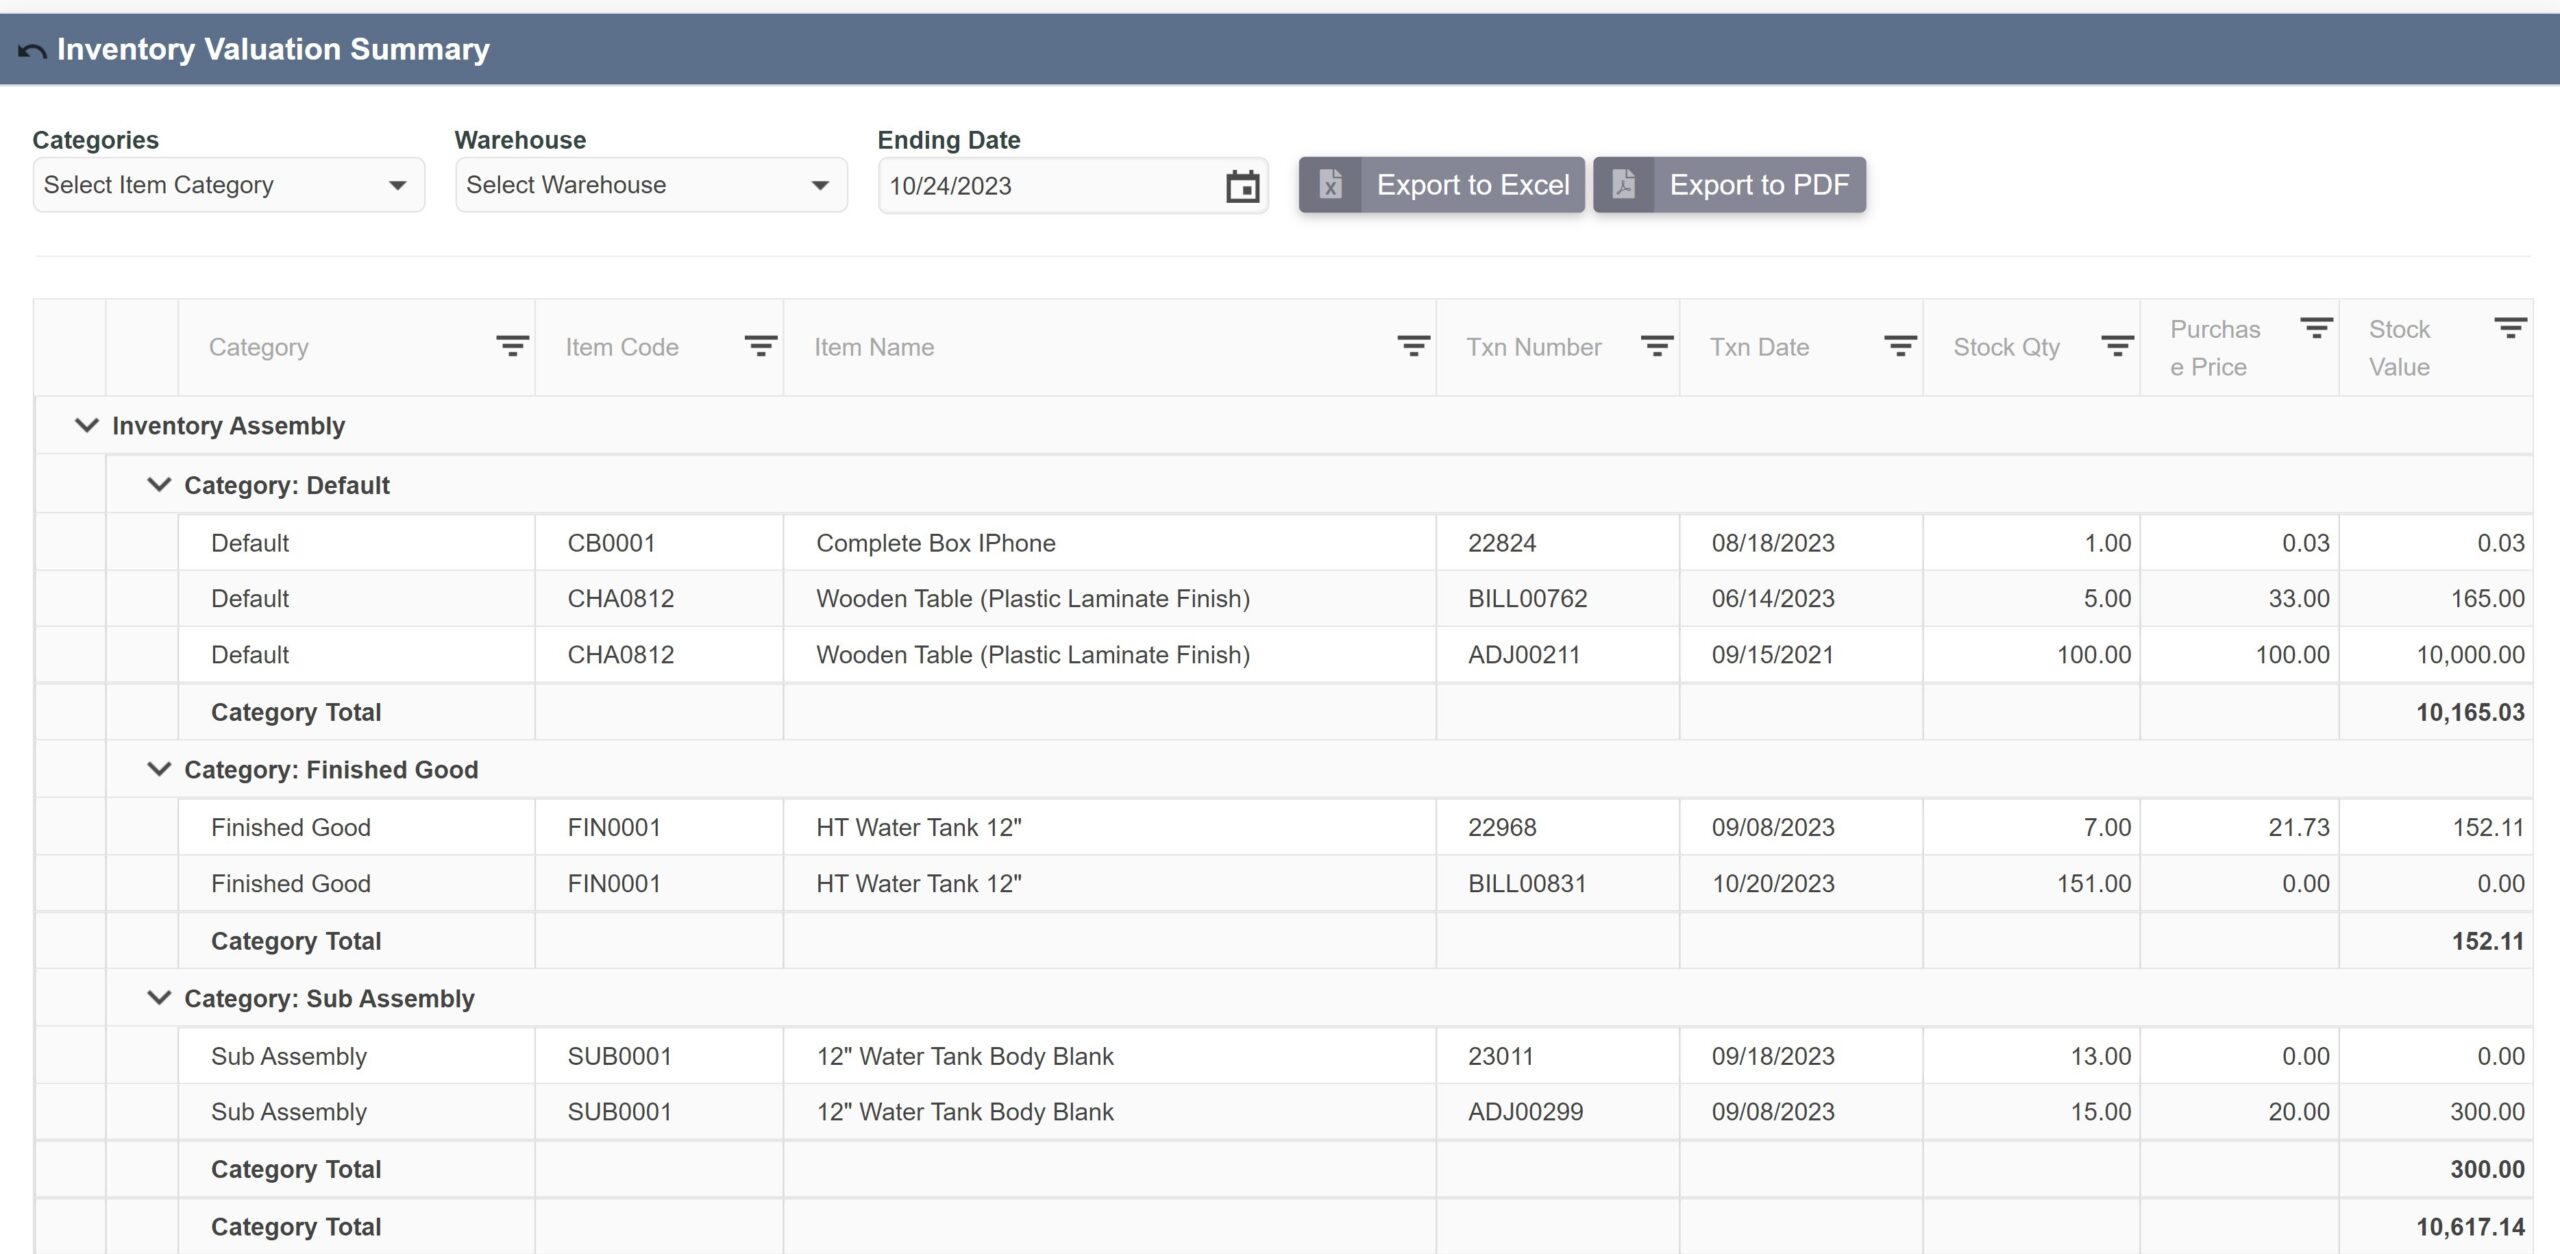Click Export to Excel button
Viewport: 2560px width, 1254px height.
click(1443, 183)
